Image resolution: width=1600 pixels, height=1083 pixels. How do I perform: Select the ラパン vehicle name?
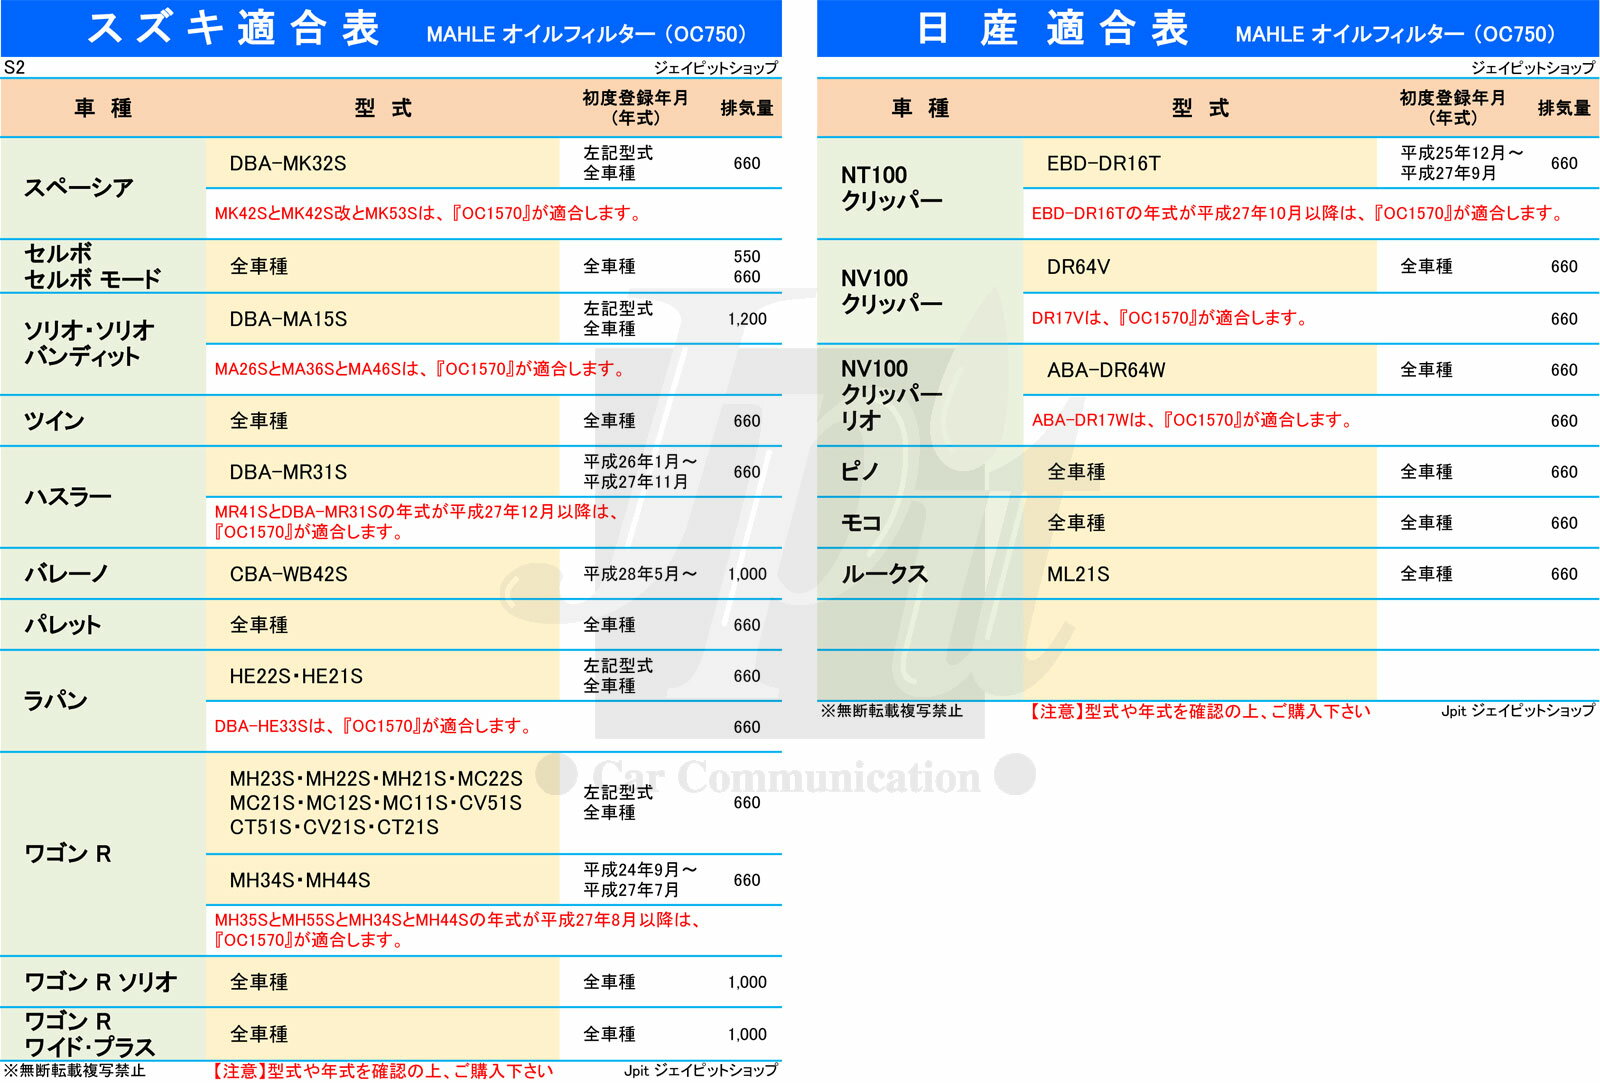point(56,701)
